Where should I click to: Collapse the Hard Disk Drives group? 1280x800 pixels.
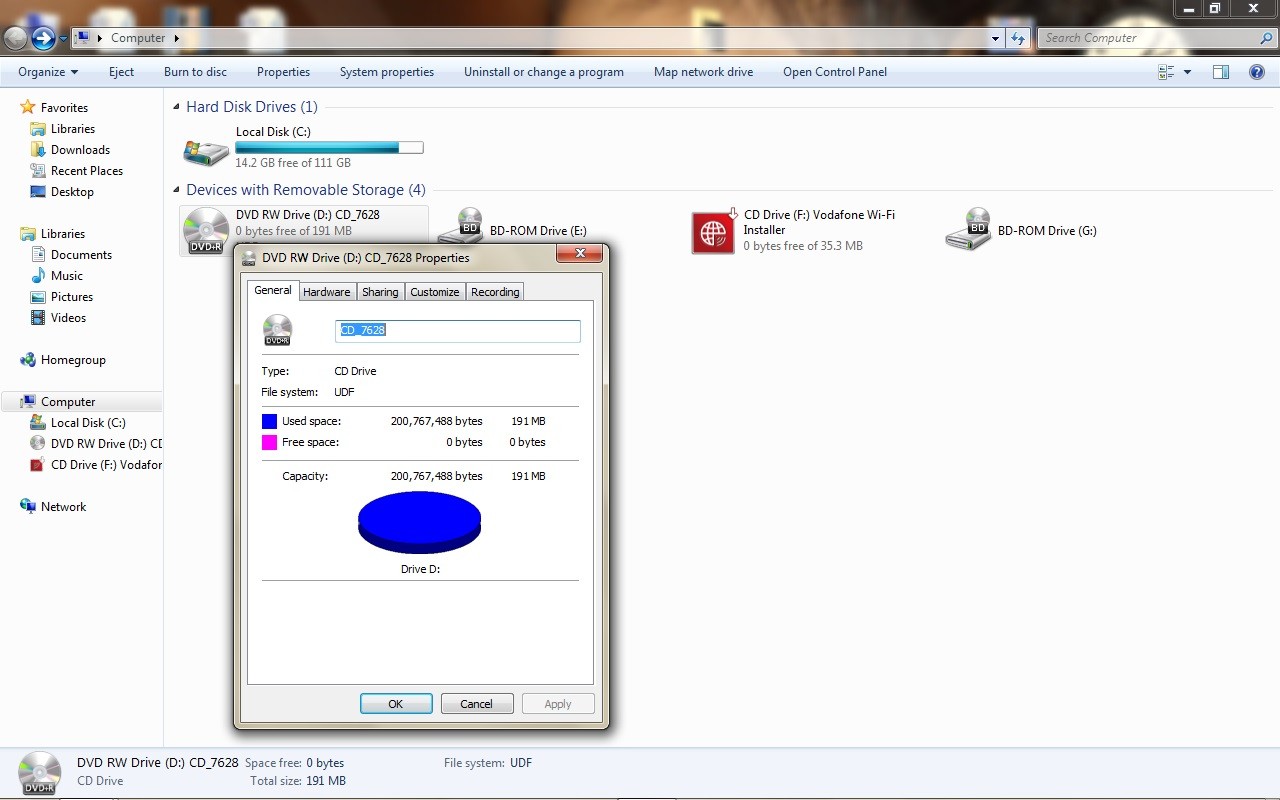177,107
